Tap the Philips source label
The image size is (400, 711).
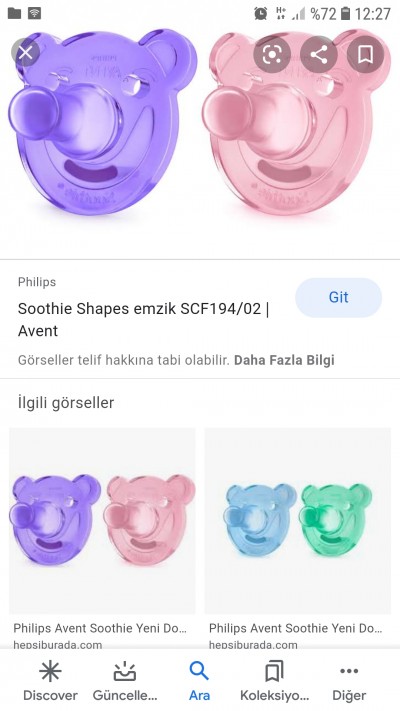coord(37,282)
